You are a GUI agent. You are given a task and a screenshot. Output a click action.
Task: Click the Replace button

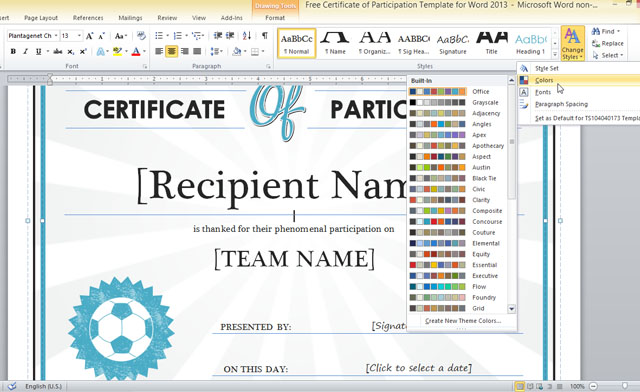point(608,43)
